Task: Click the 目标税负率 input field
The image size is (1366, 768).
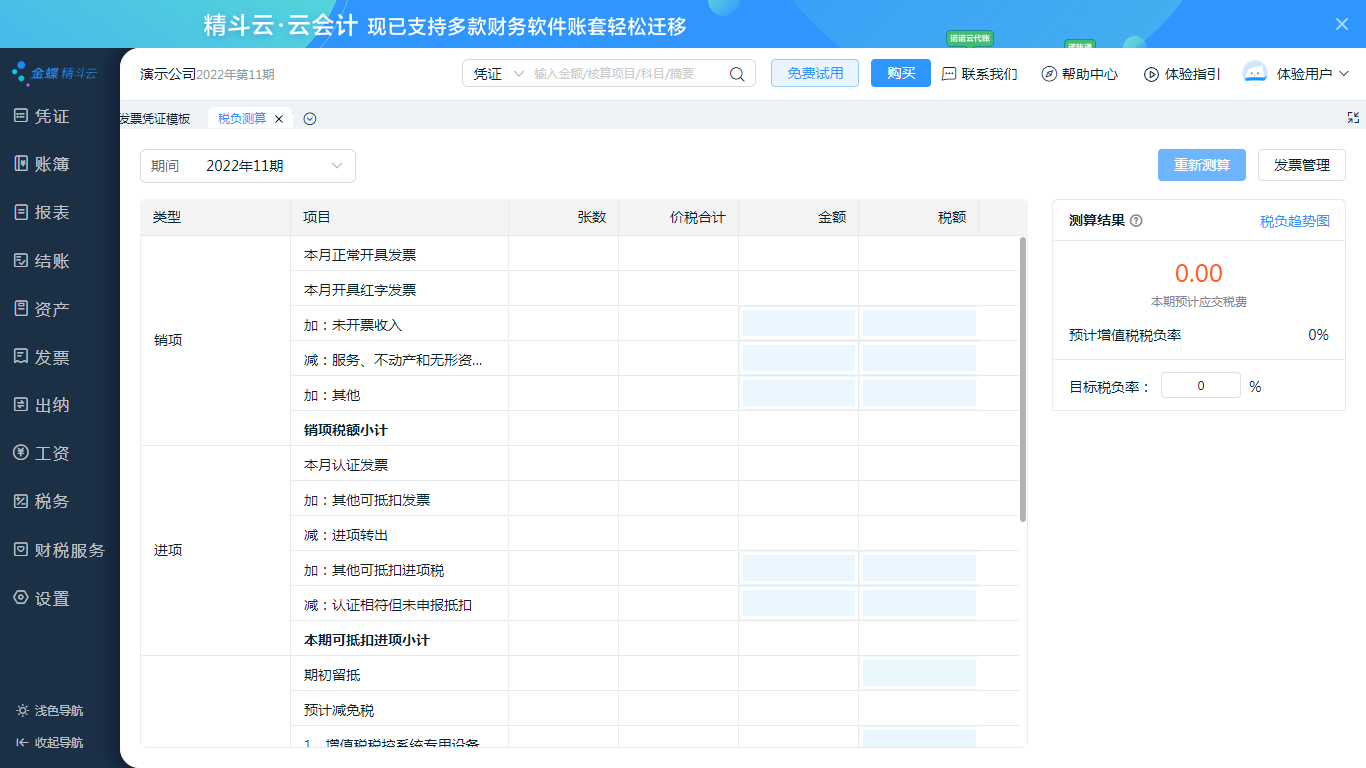Action: click(1200, 386)
